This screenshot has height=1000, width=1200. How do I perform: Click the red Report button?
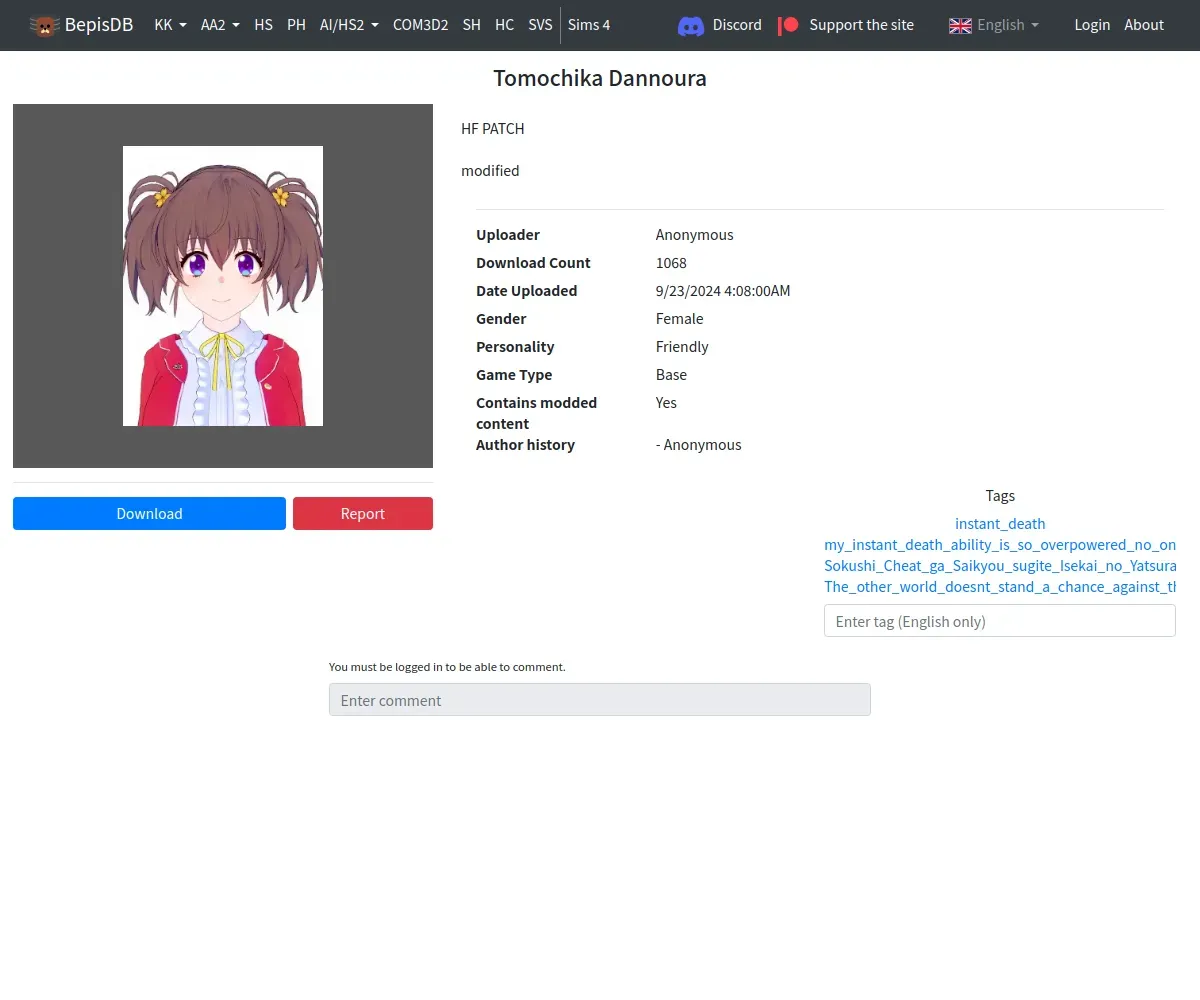[x=363, y=513]
